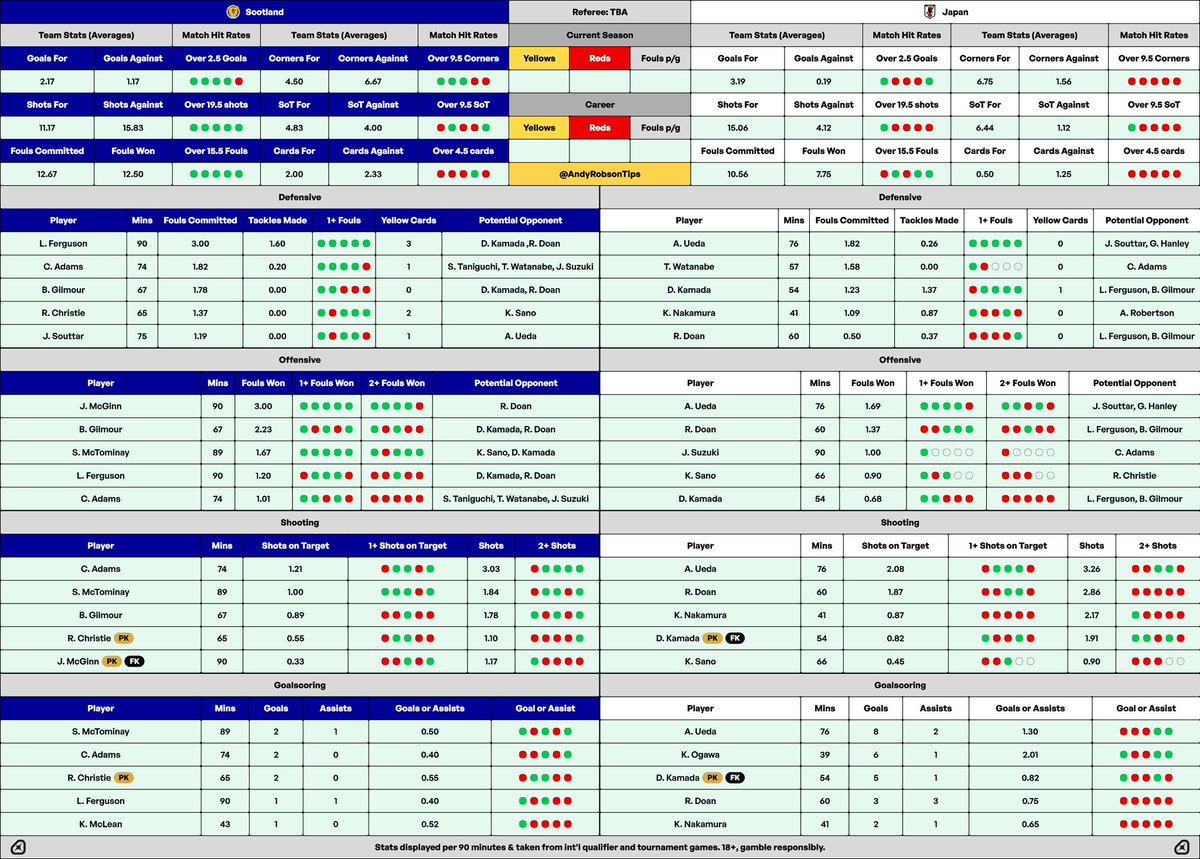Click the '@AndyRobsonTips' yellow handle cell
1200x859 pixels.
point(599,174)
